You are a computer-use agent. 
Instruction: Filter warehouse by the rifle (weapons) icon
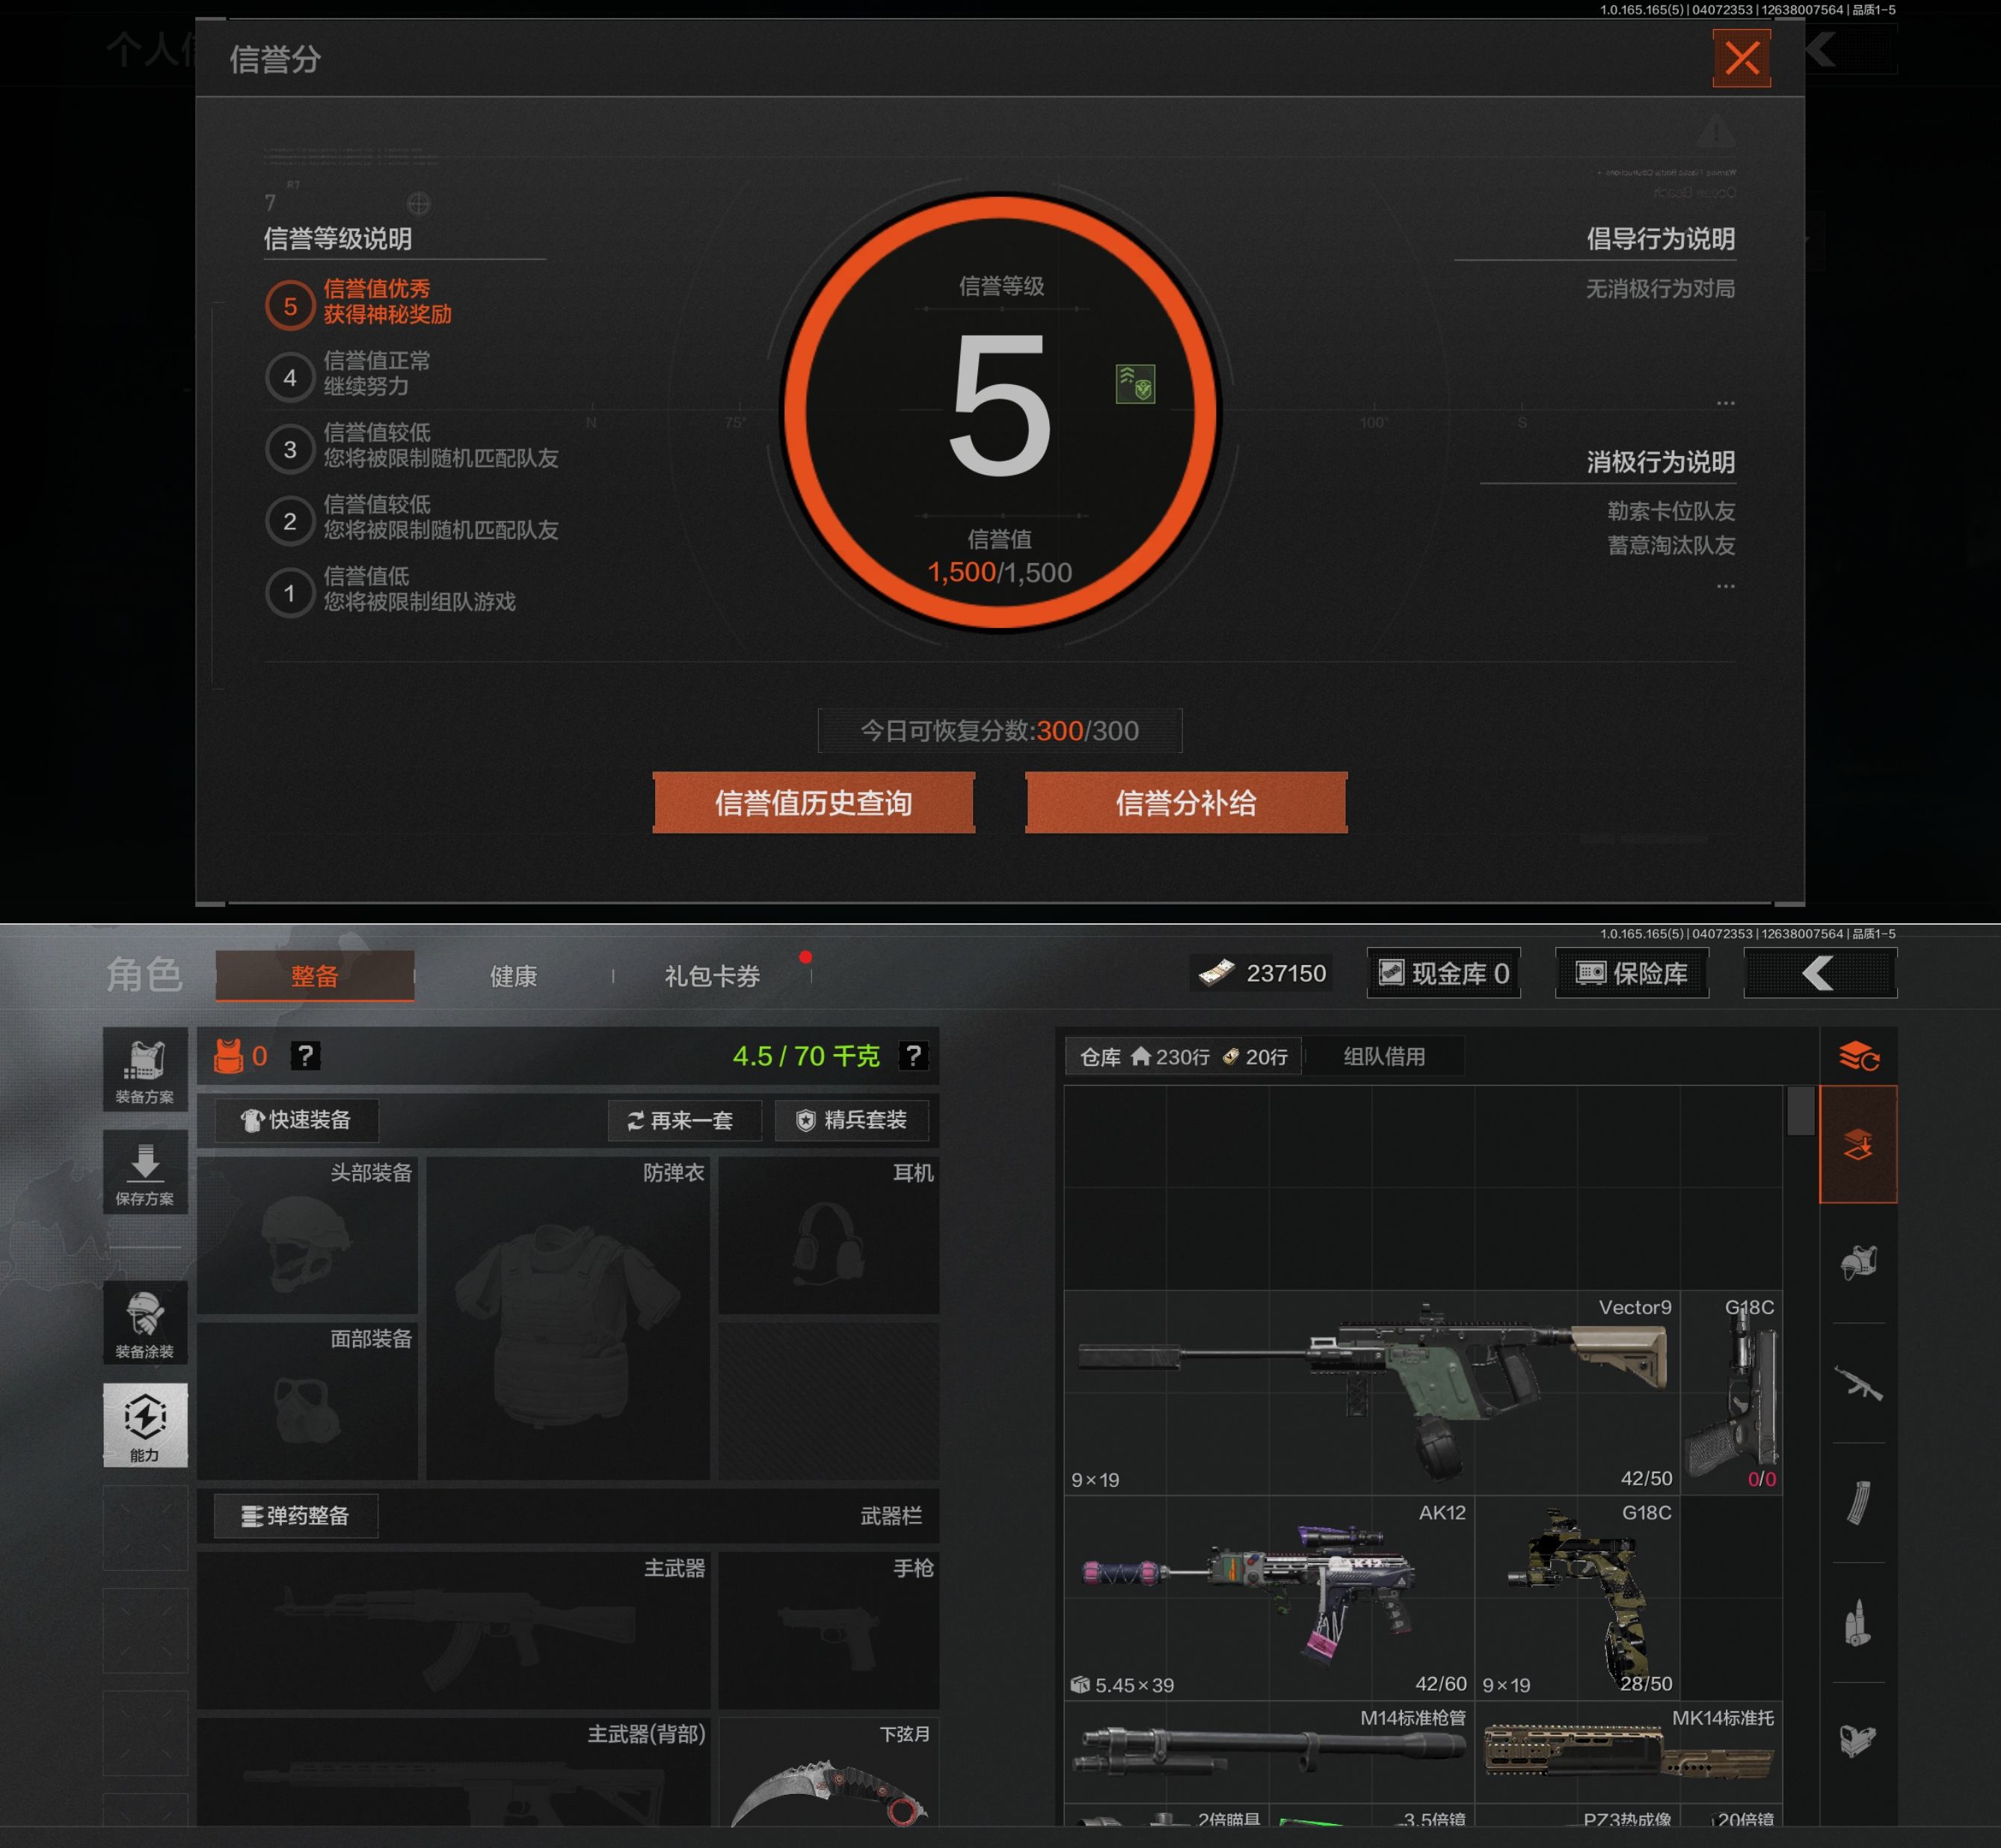[x=1858, y=1384]
